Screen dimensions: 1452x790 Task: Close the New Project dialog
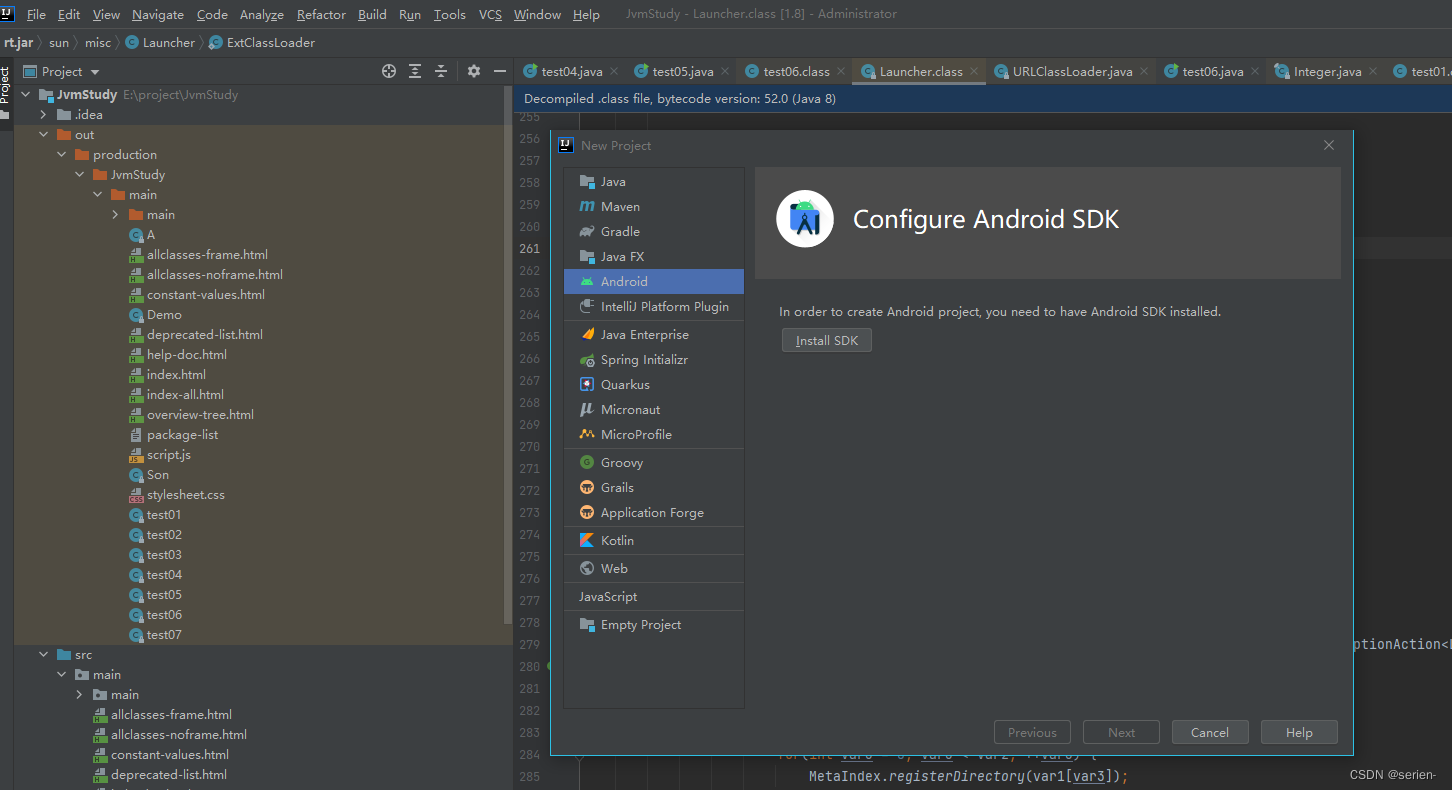pyautogui.click(x=1329, y=145)
